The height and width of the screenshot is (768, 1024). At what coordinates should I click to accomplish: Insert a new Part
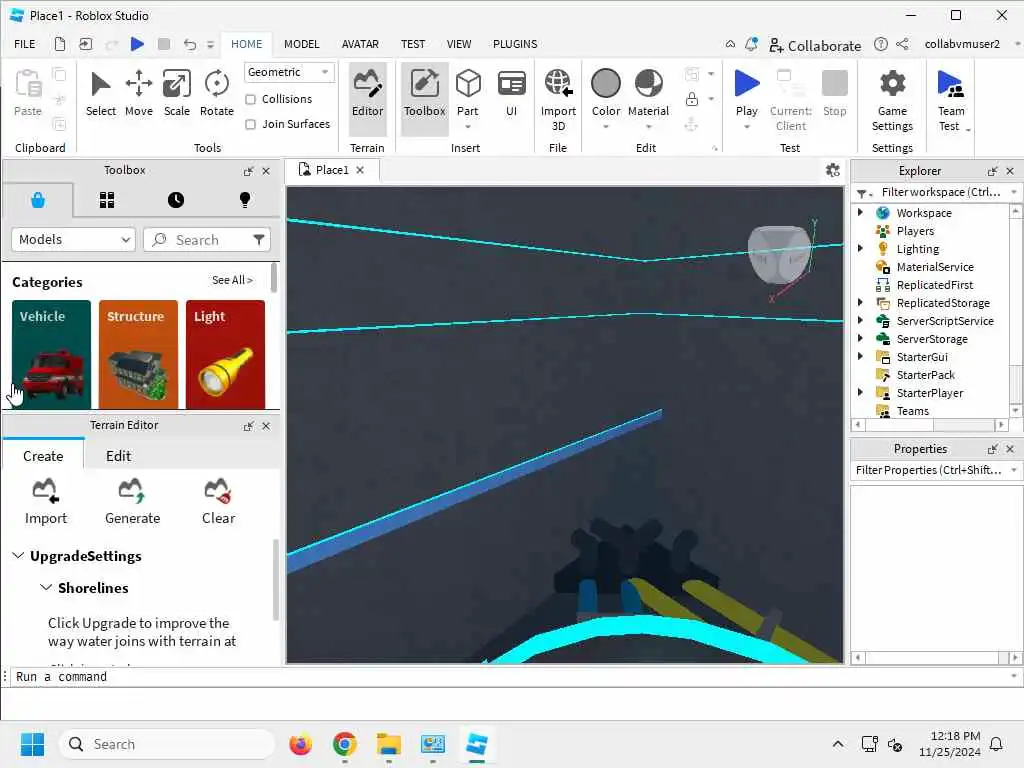point(468,94)
